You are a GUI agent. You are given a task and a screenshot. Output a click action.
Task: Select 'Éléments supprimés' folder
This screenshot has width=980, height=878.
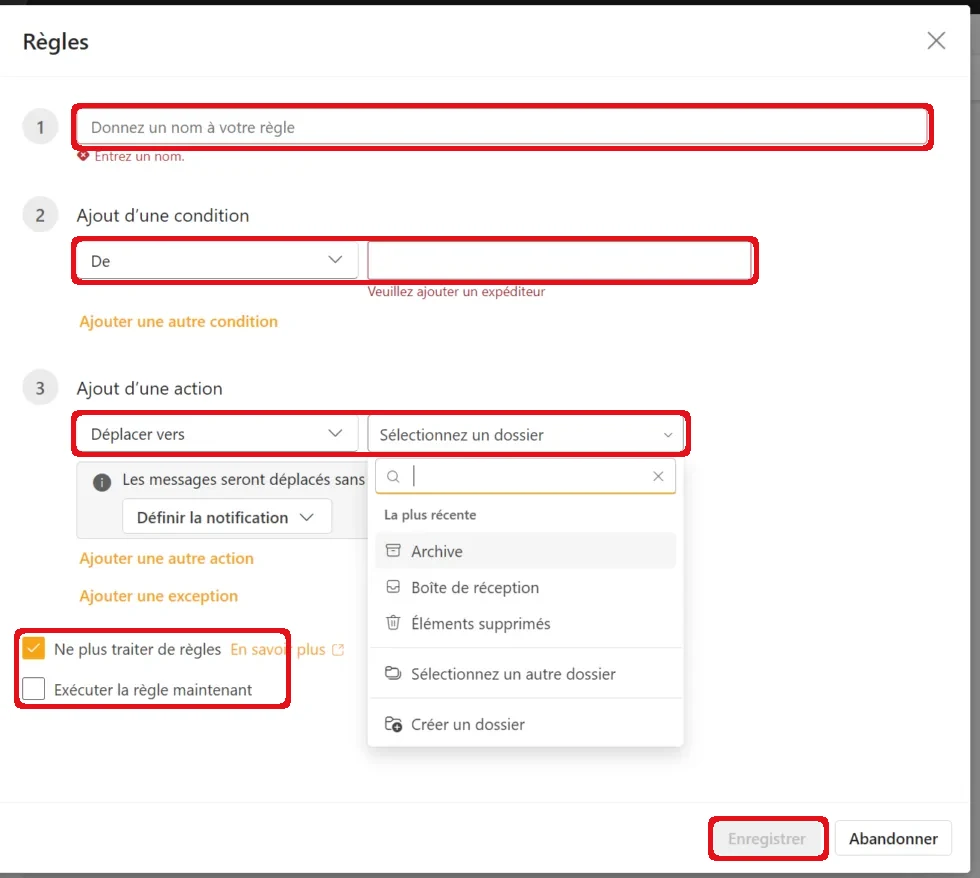(x=525, y=623)
